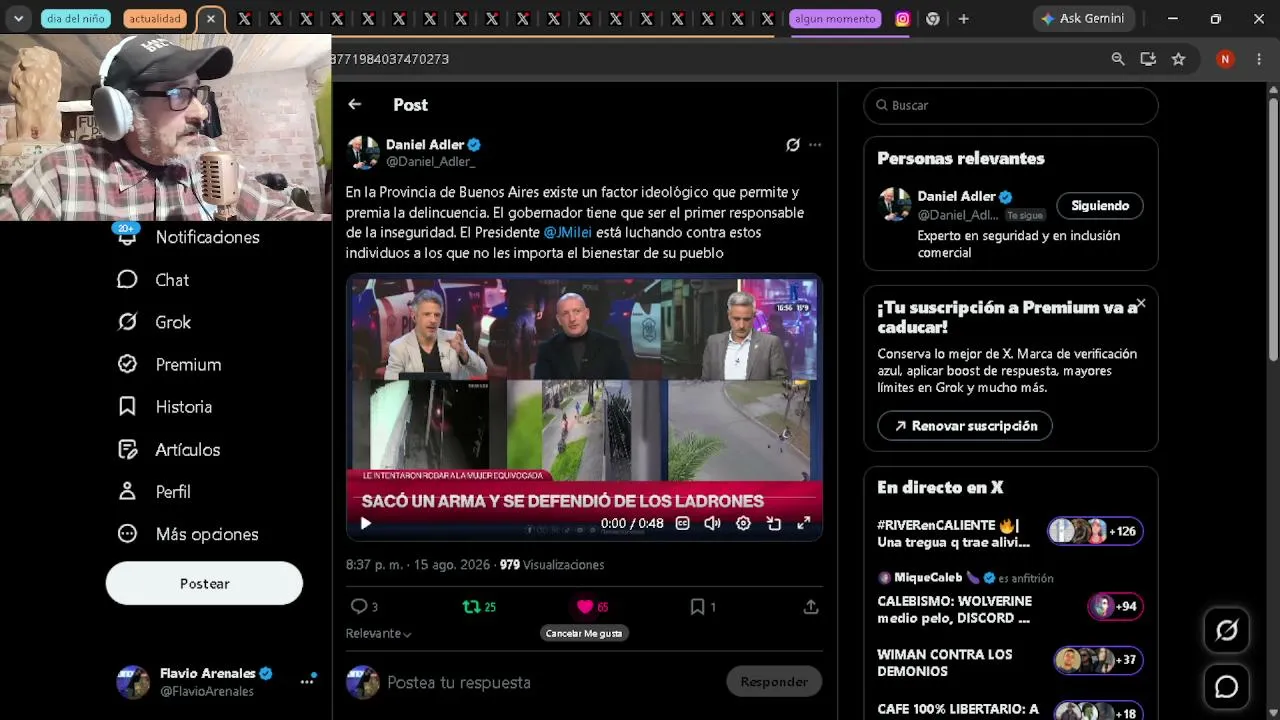Expand Más opciones menu
The width and height of the screenshot is (1280, 720).
click(x=188, y=534)
